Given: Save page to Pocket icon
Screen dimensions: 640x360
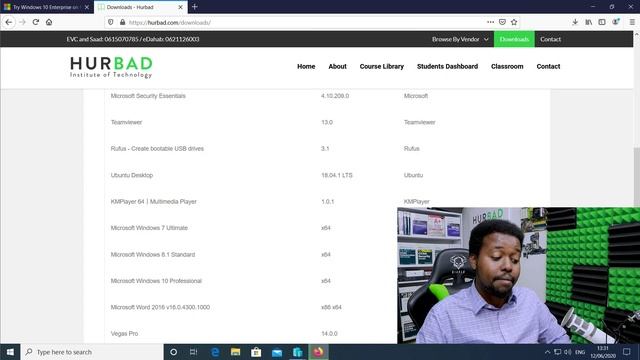Looking at the screenshot, I should (502, 22).
